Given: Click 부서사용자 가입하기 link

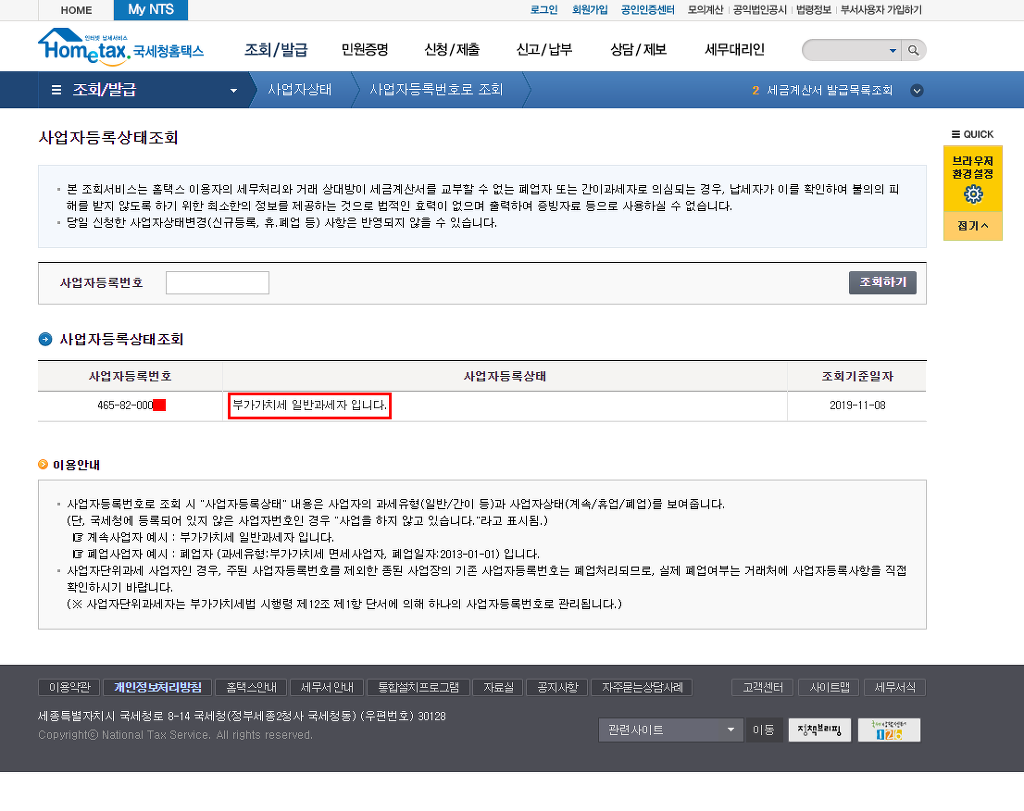Looking at the screenshot, I should (881, 10).
